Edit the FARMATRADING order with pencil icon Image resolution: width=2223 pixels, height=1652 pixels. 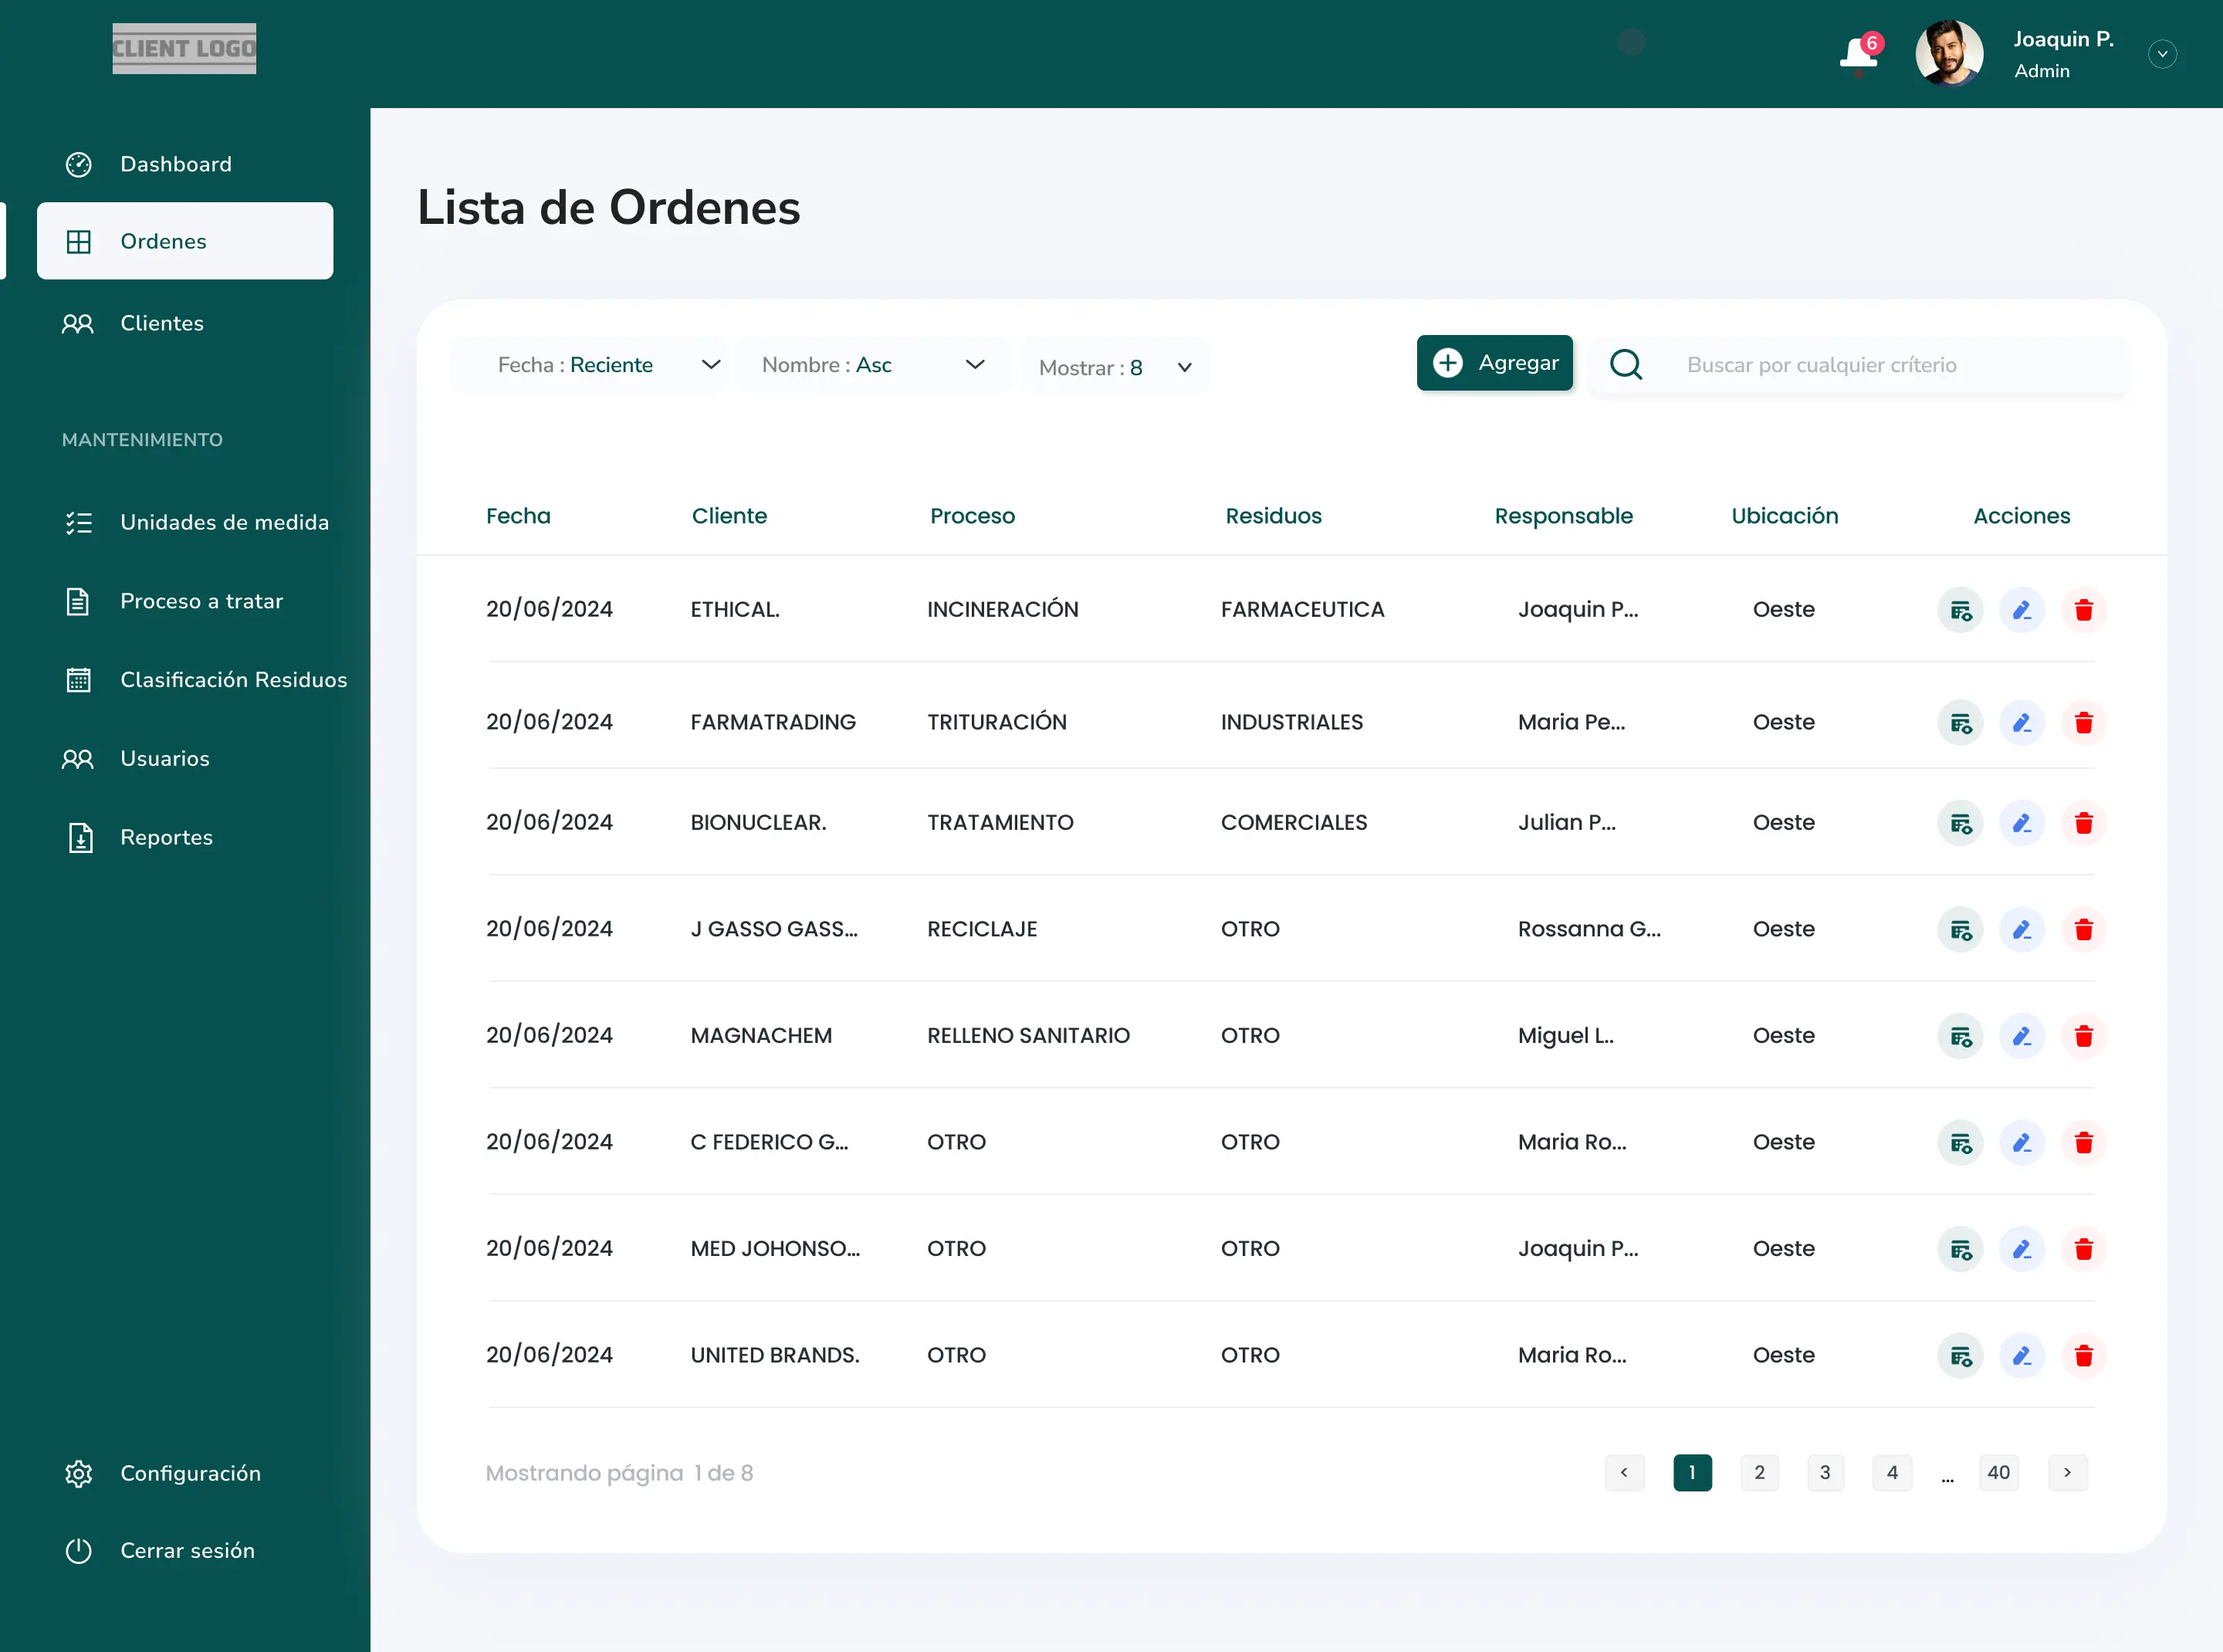(2021, 723)
